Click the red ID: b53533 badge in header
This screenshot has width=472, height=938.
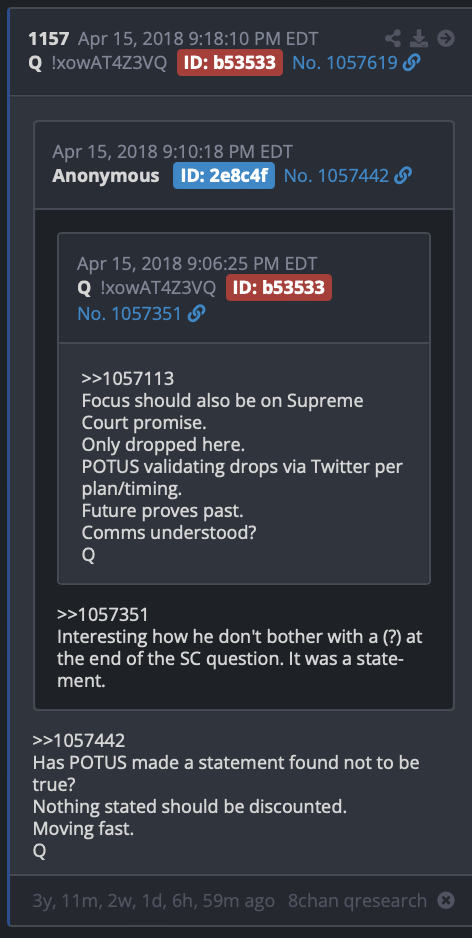pos(230,62)
